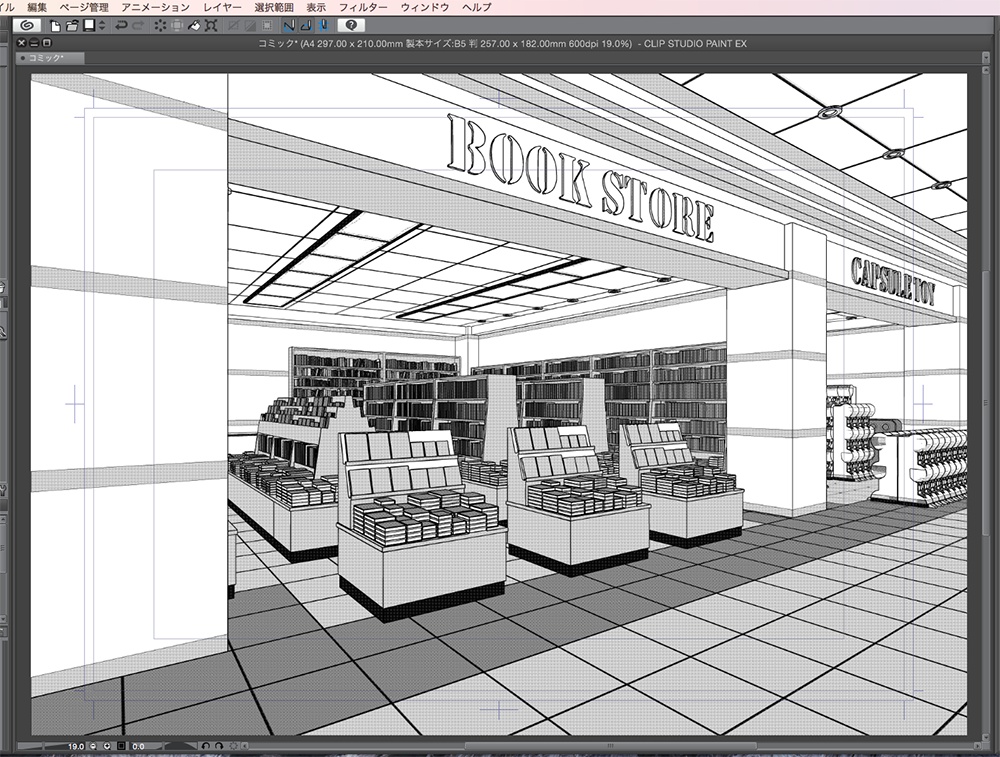
Task: Click the Fill bucket icon
Action: (195, 26)
